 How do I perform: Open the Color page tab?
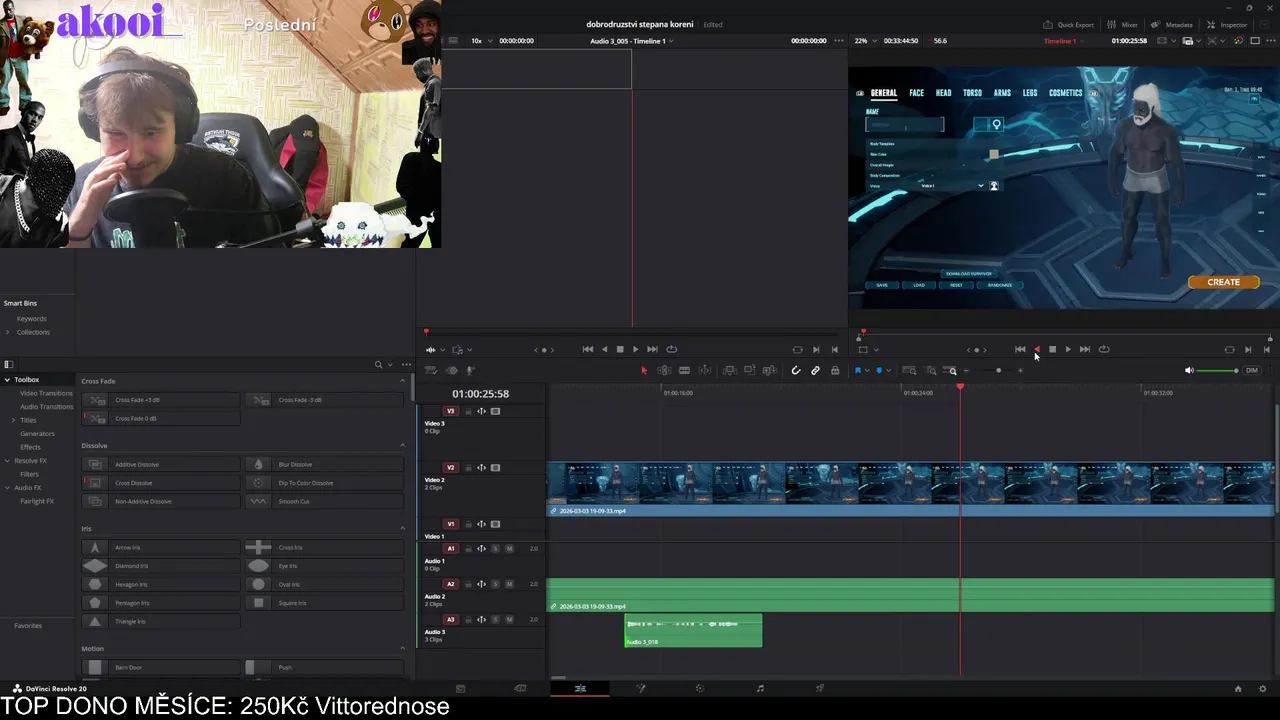(x=700, y=688)
